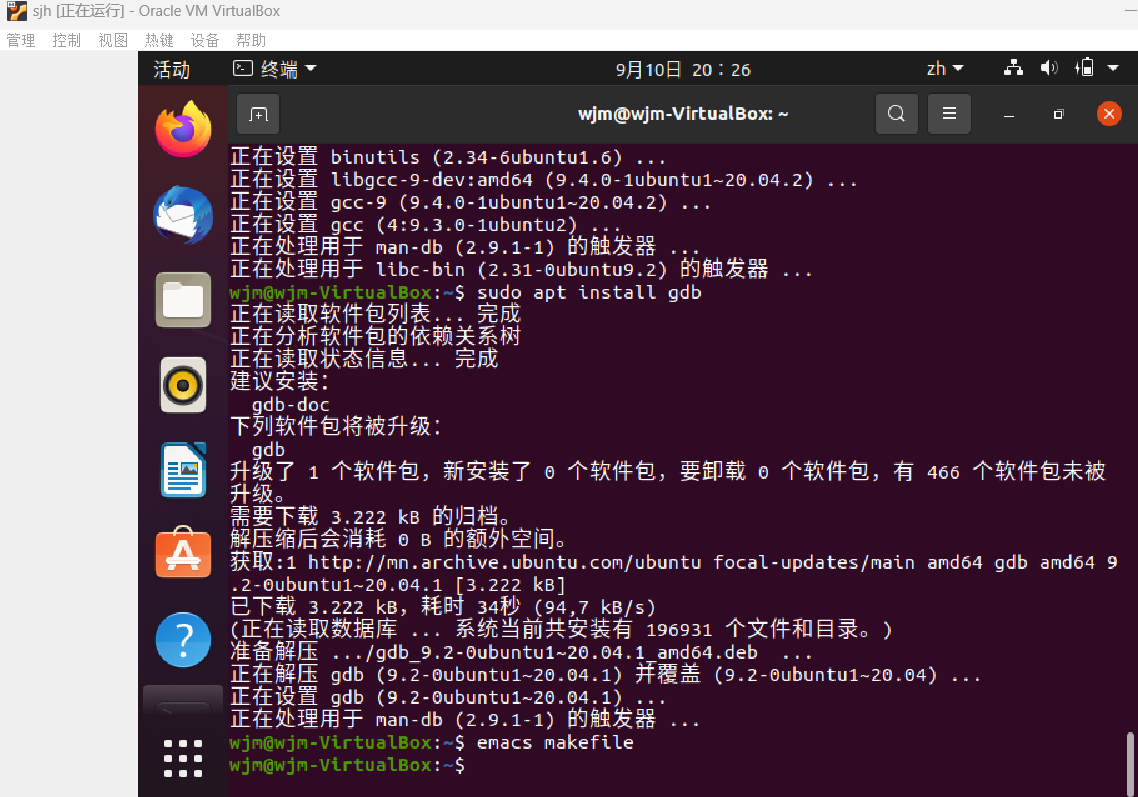This screenshot has width=1138, height=797.
Task: Open the 9月10日 clock calendar
Action: 683,70
